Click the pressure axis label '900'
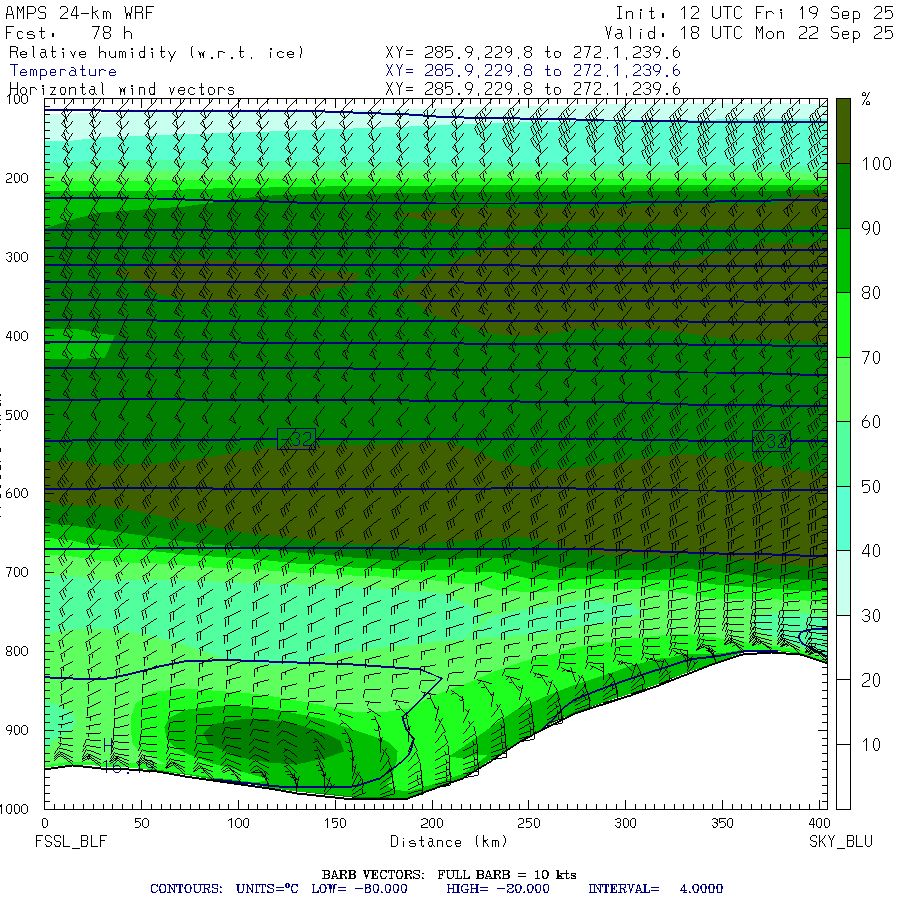This screenshot has width=900, height=900. pos(17,730)
